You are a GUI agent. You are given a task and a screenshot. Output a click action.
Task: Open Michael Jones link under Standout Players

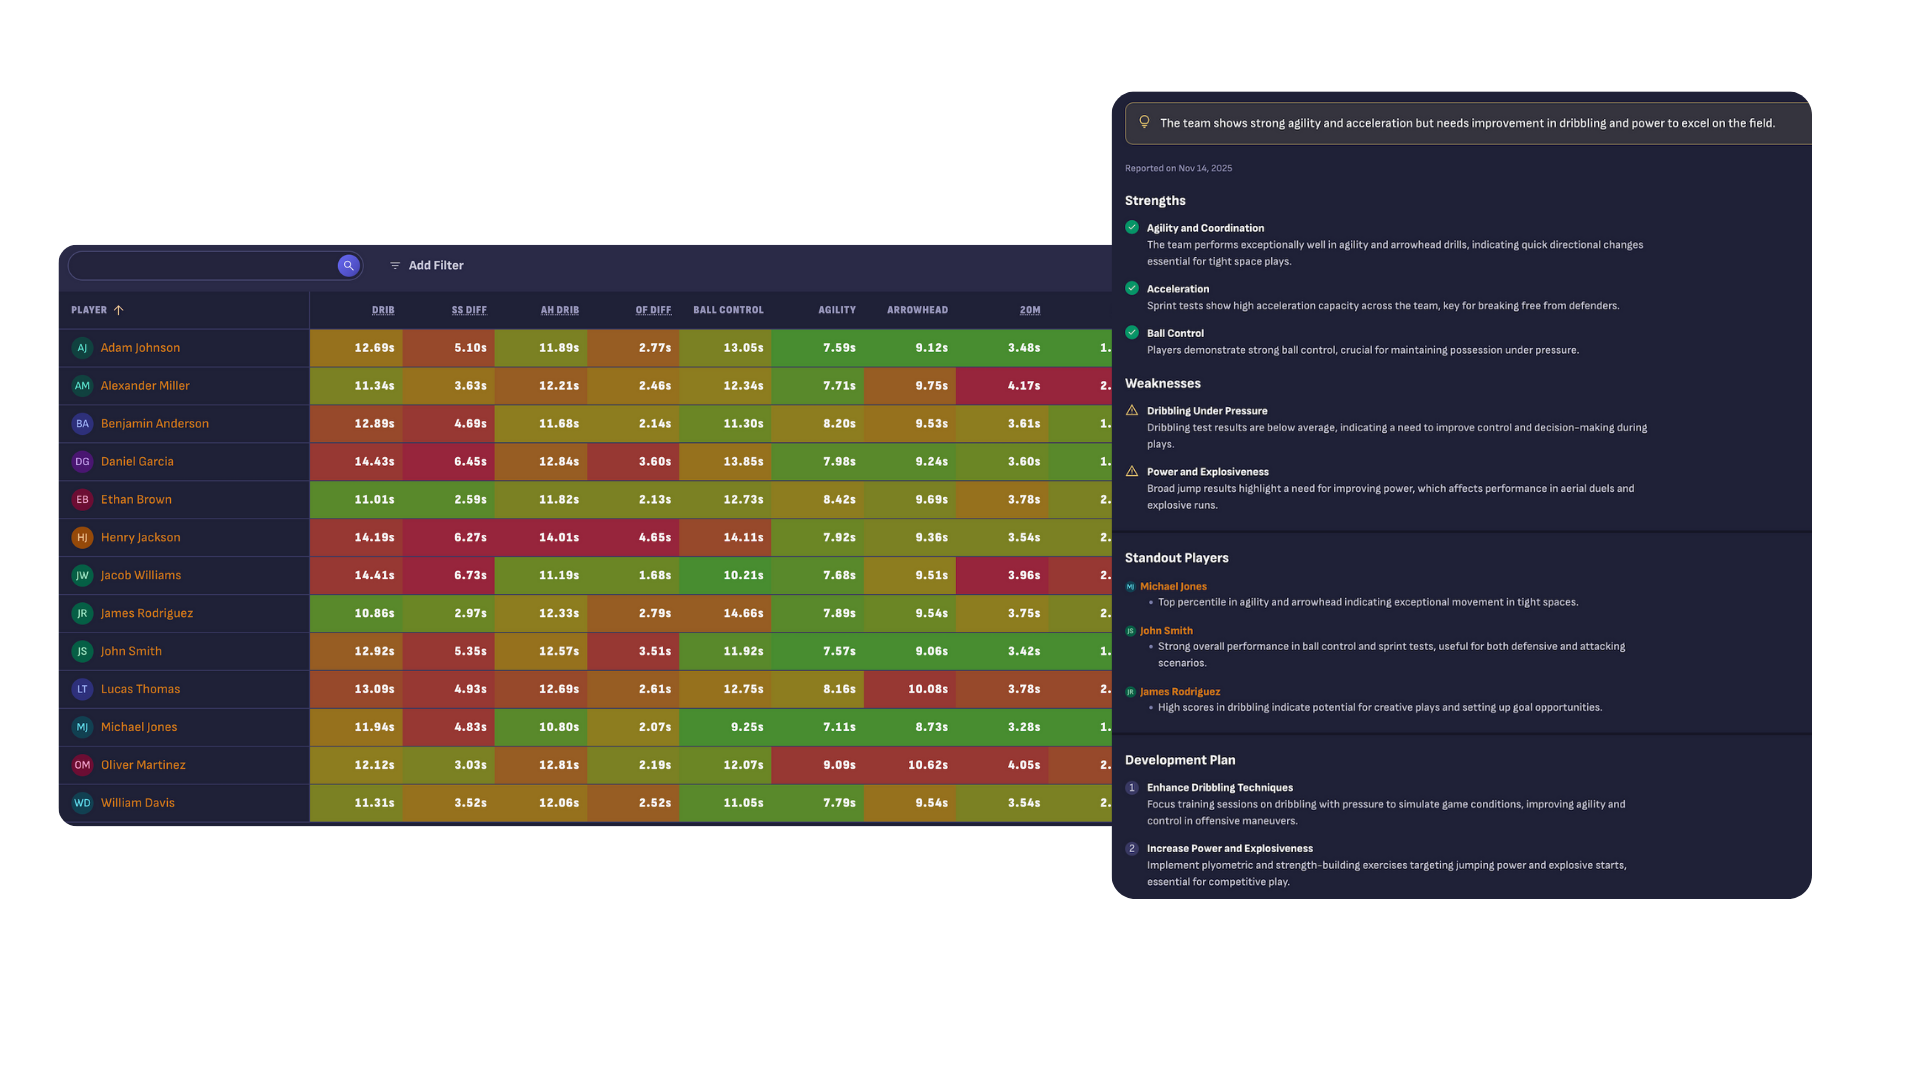click(x=1173, y=587)
